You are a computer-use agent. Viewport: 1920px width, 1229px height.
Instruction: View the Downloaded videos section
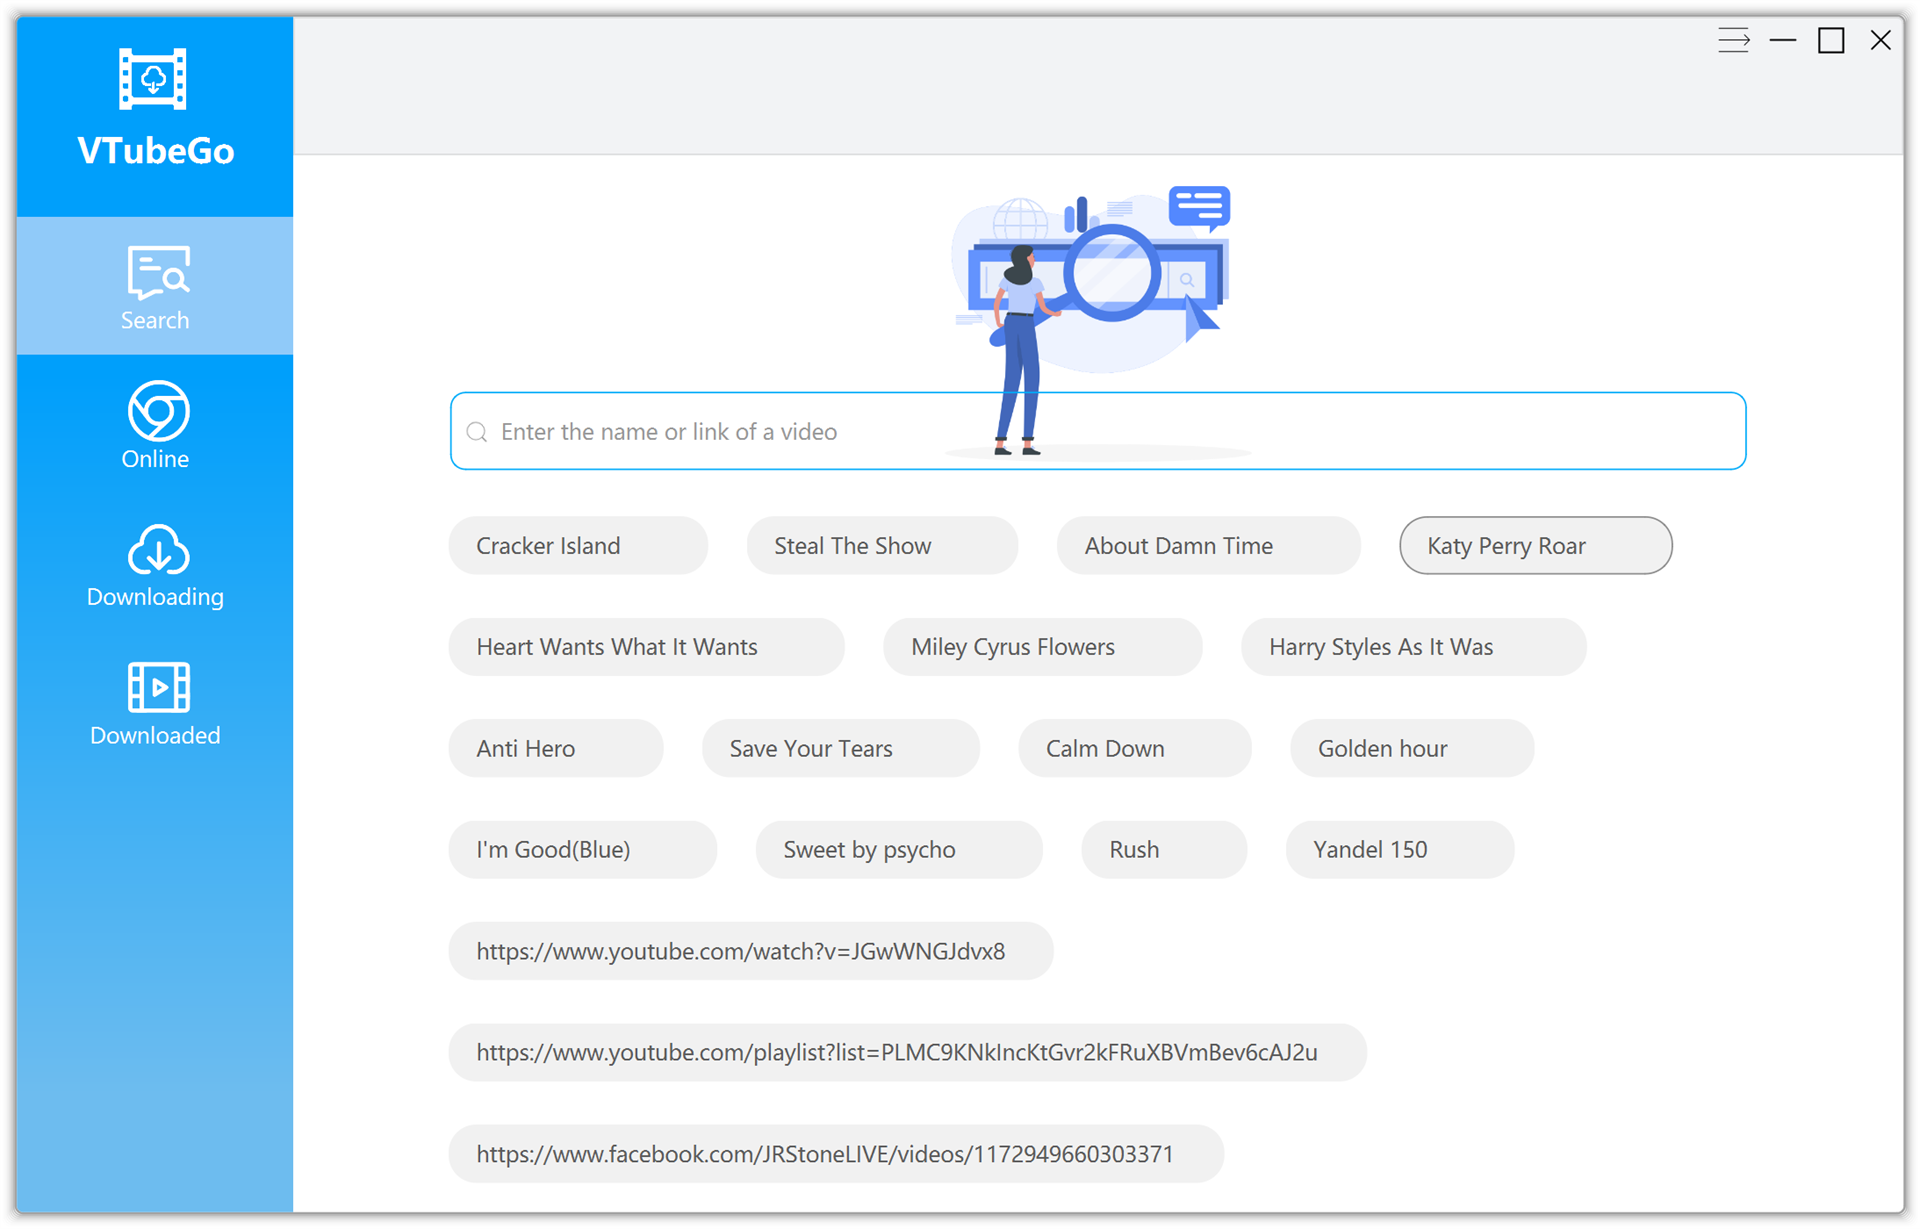tap(155, 703)
